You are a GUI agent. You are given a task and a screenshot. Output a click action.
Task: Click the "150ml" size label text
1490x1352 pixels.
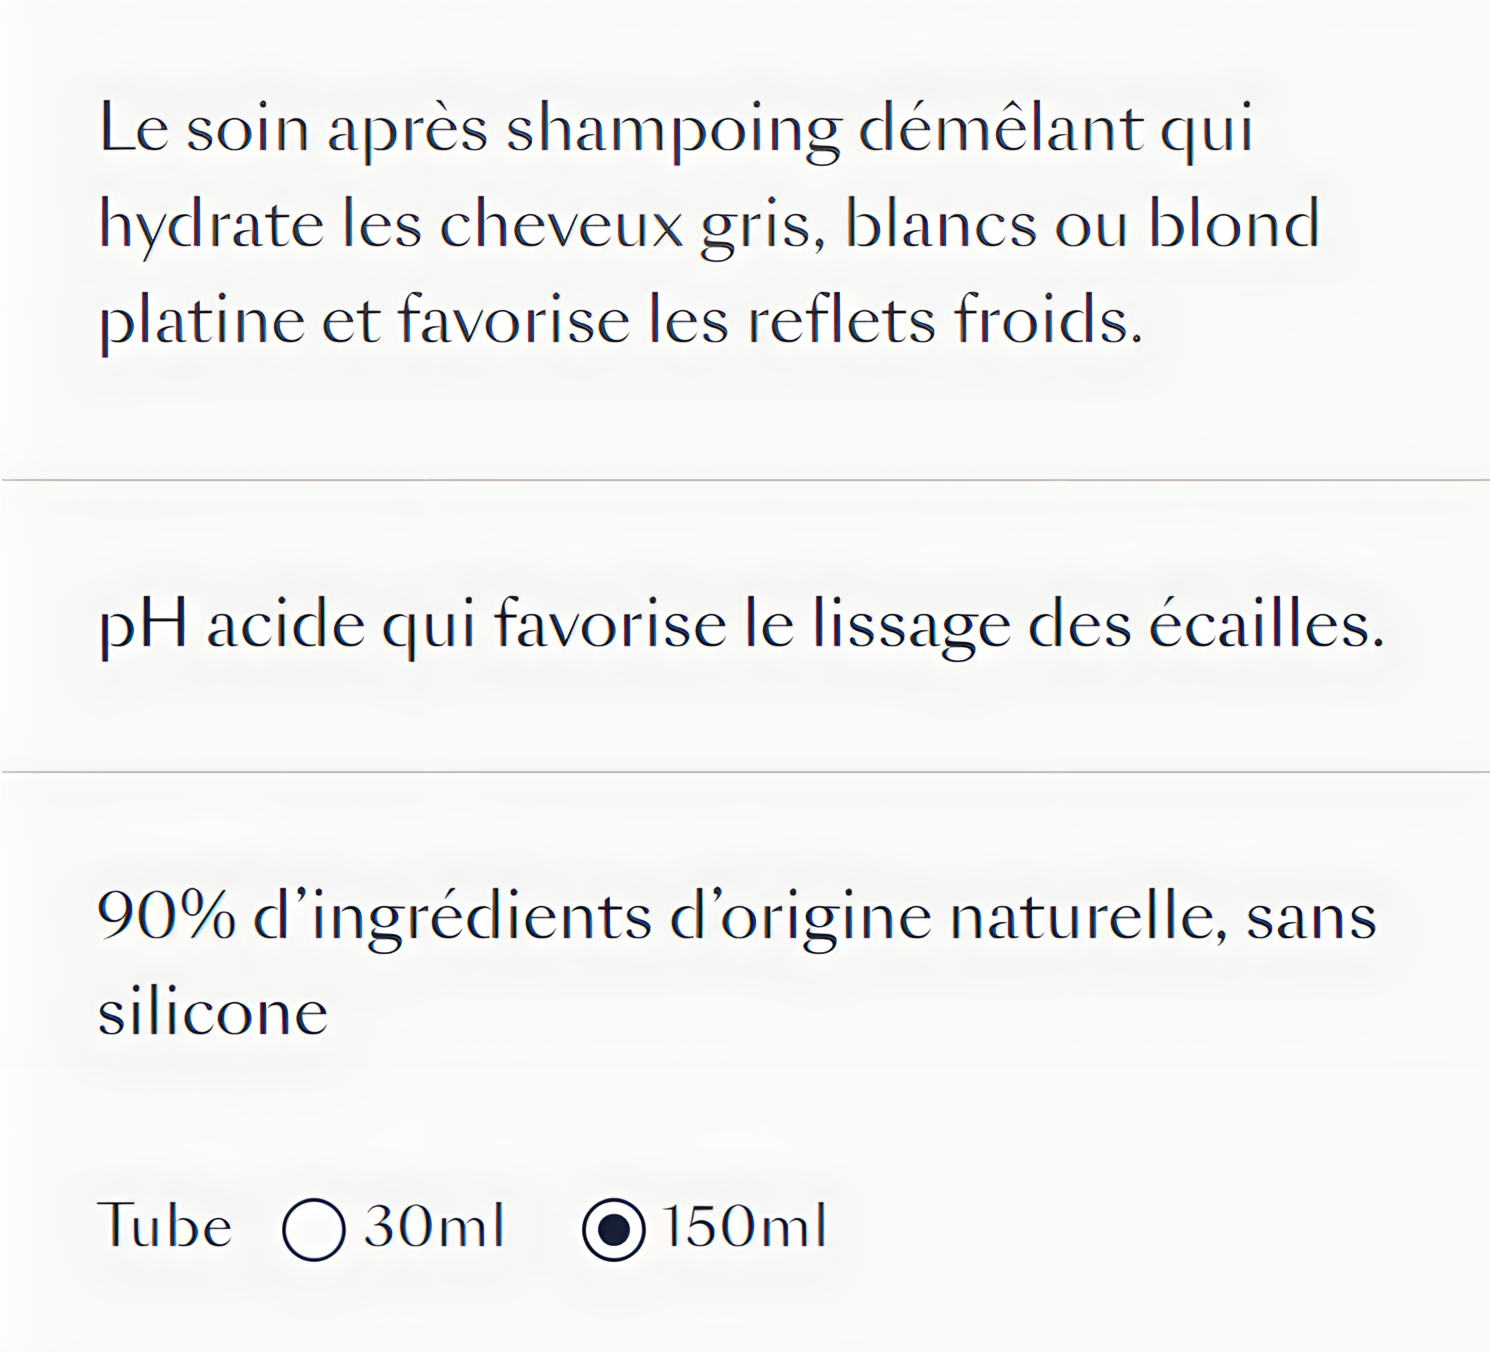click(744, 1225)
